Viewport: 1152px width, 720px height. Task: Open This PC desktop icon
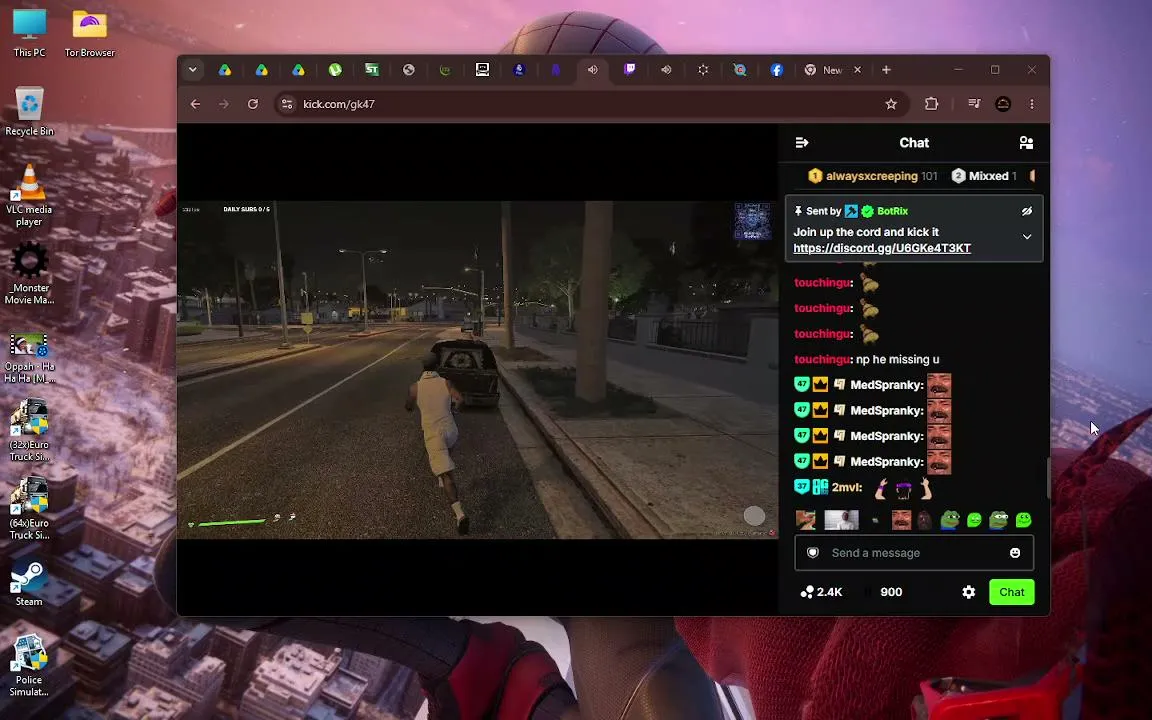[x=29, y=32]
